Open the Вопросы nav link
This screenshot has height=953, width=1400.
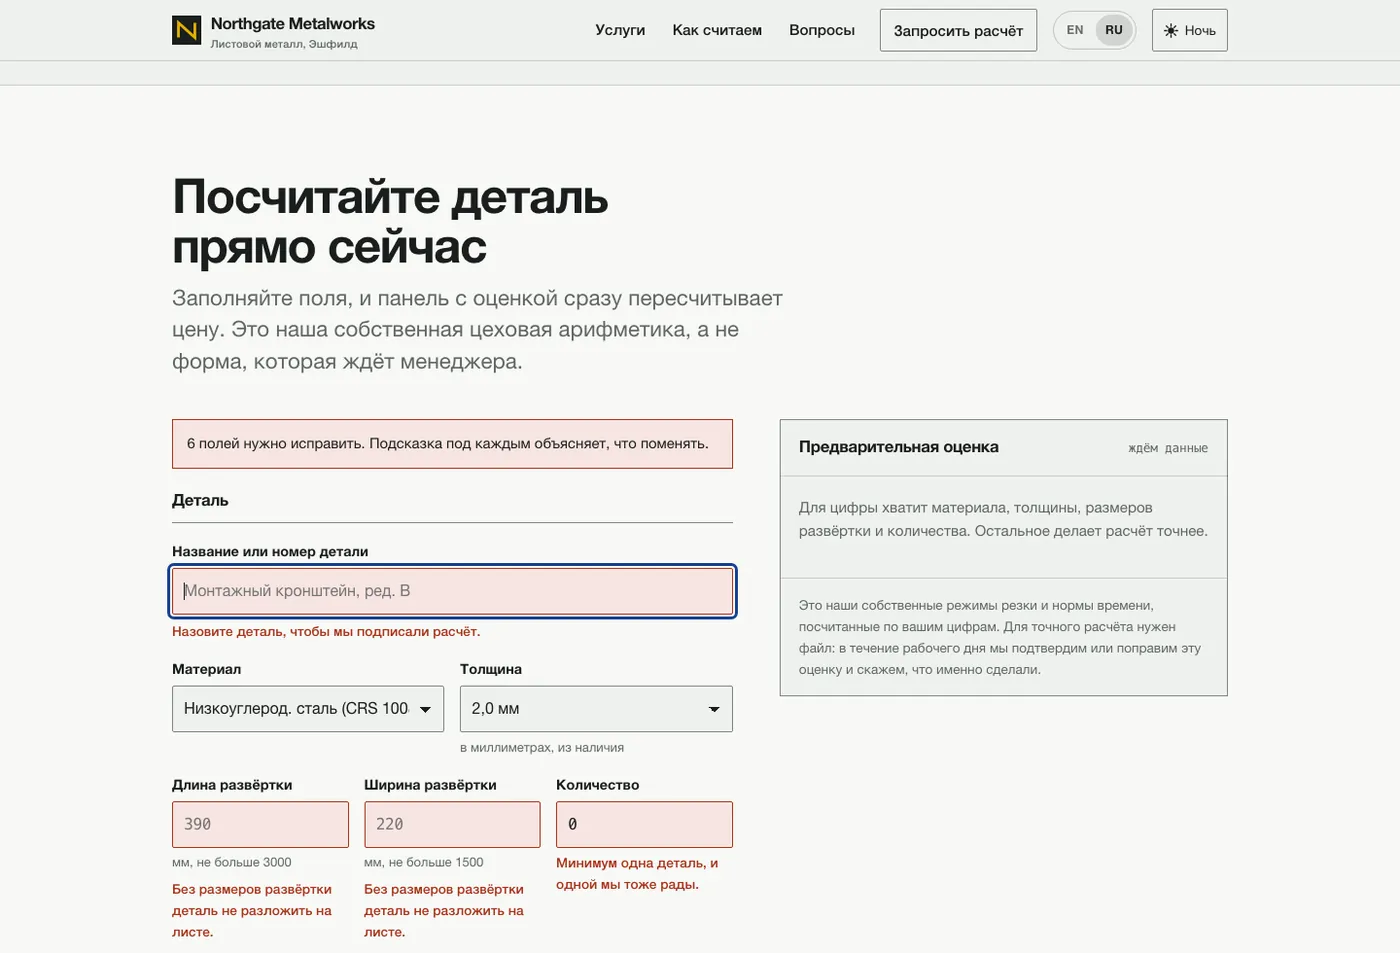[x=822, y=30]
